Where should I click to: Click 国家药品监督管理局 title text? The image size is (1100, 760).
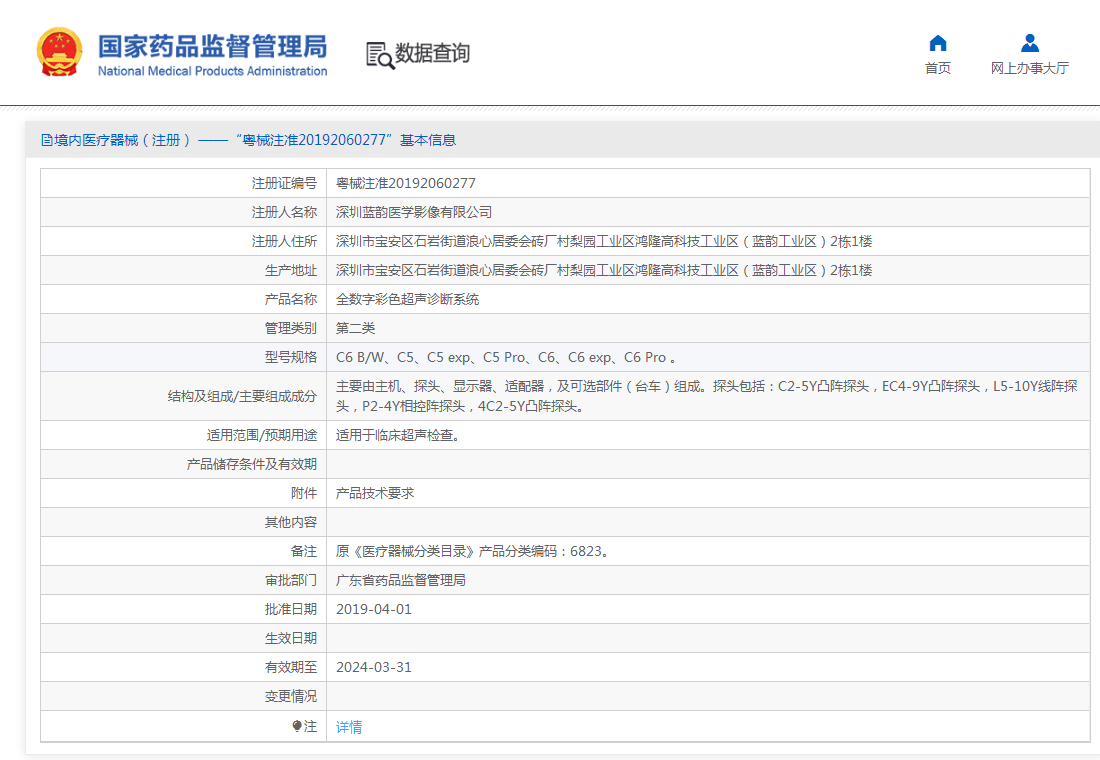click(213, 46)
